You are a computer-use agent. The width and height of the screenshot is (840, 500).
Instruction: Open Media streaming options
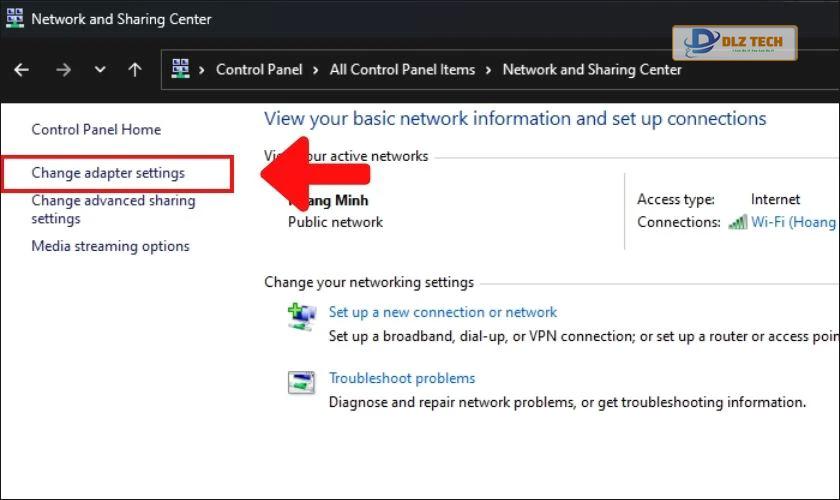point(110,247)
